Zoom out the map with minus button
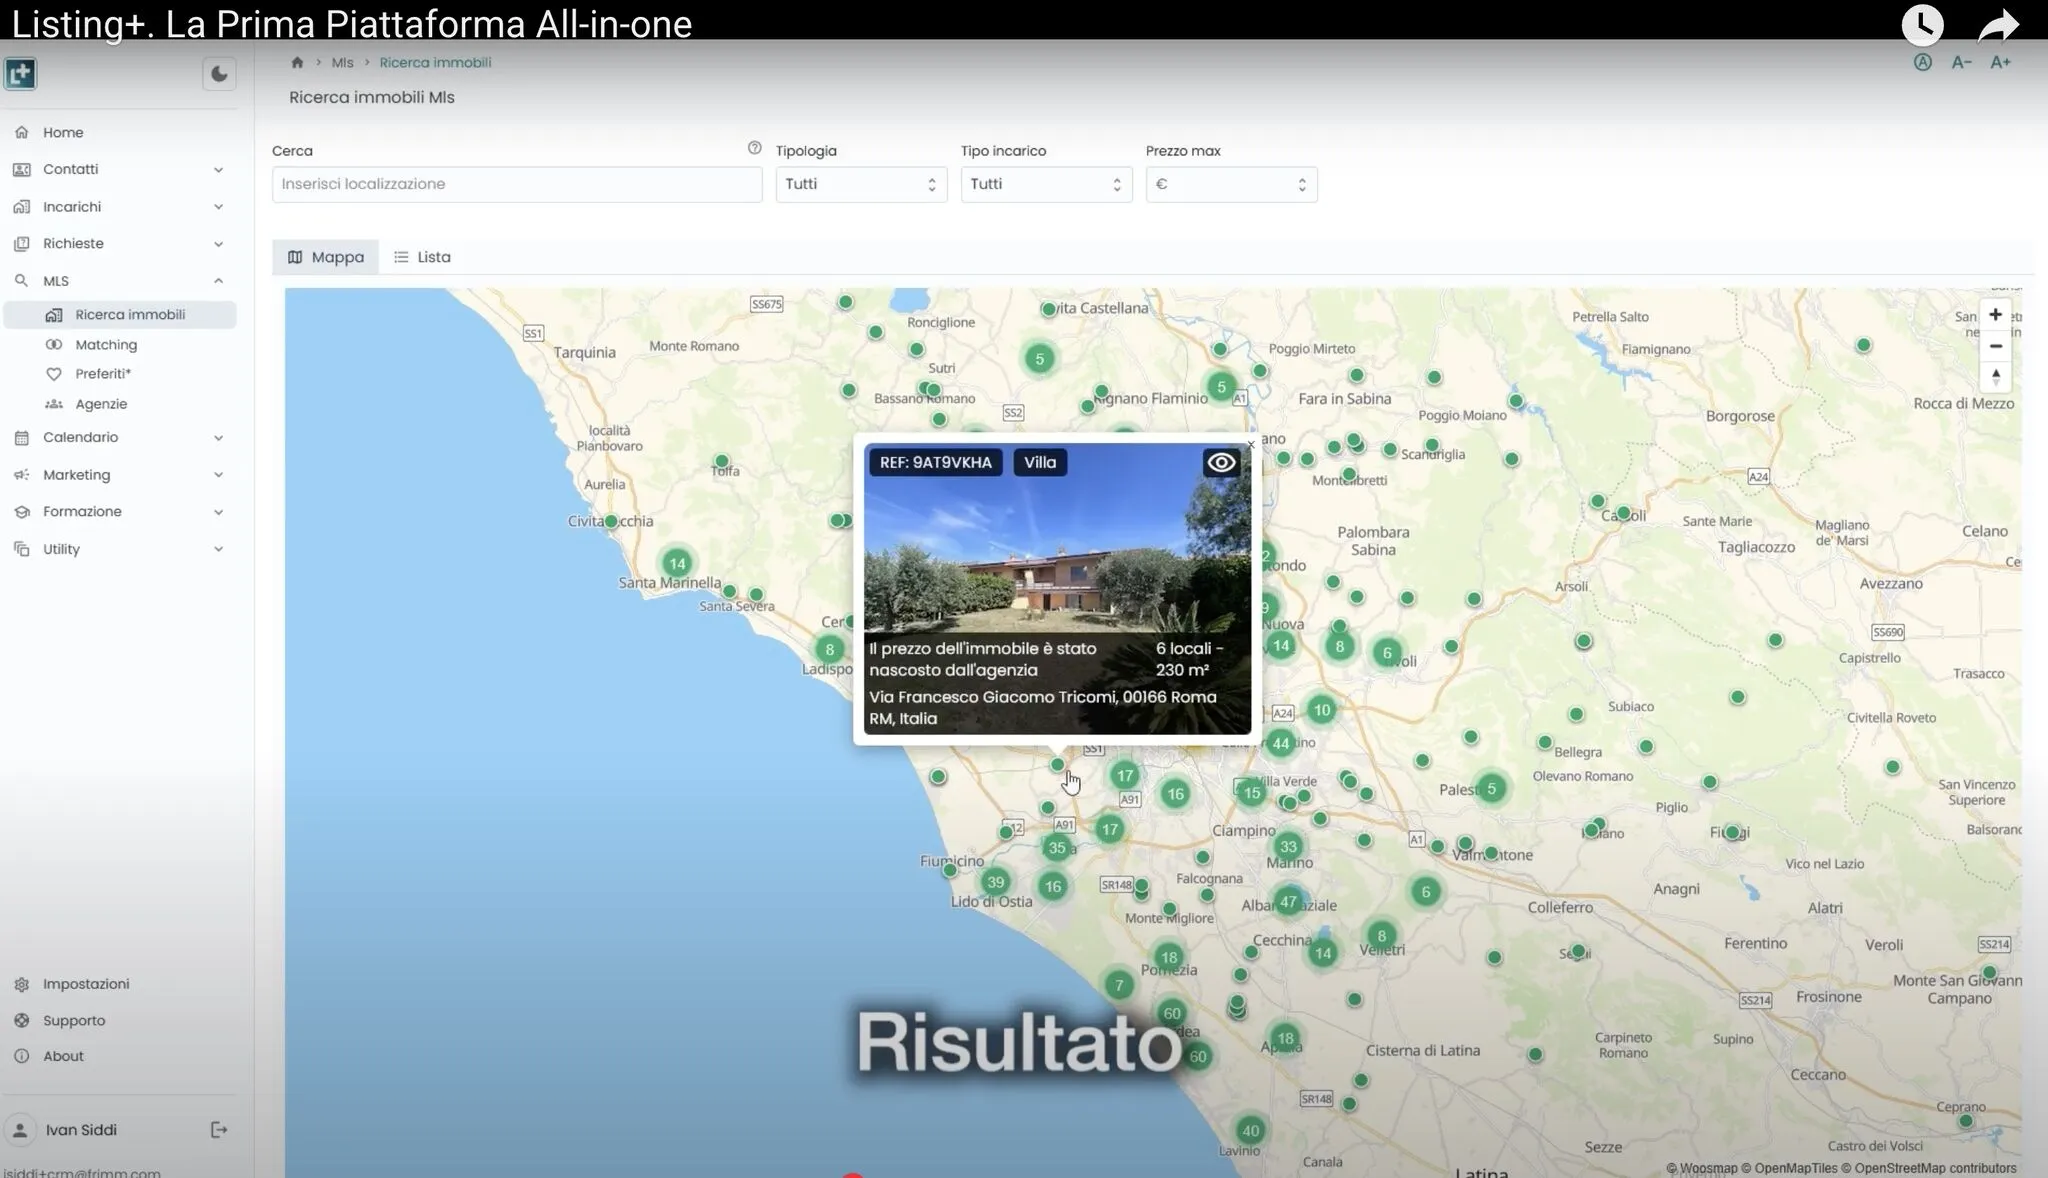This screenshot has height=1178, width=2048. 1995,346
